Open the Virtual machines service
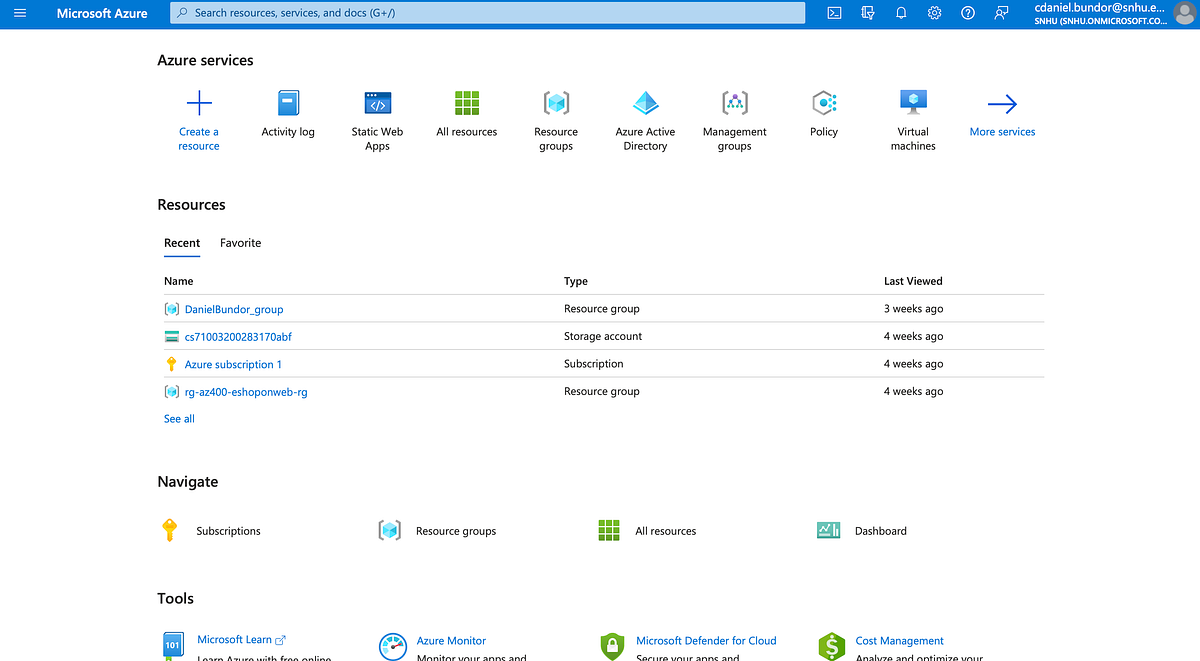Image resolution: width=1200 pixels, height=661 pixels. pyautogui.click(x=912, y=103)
